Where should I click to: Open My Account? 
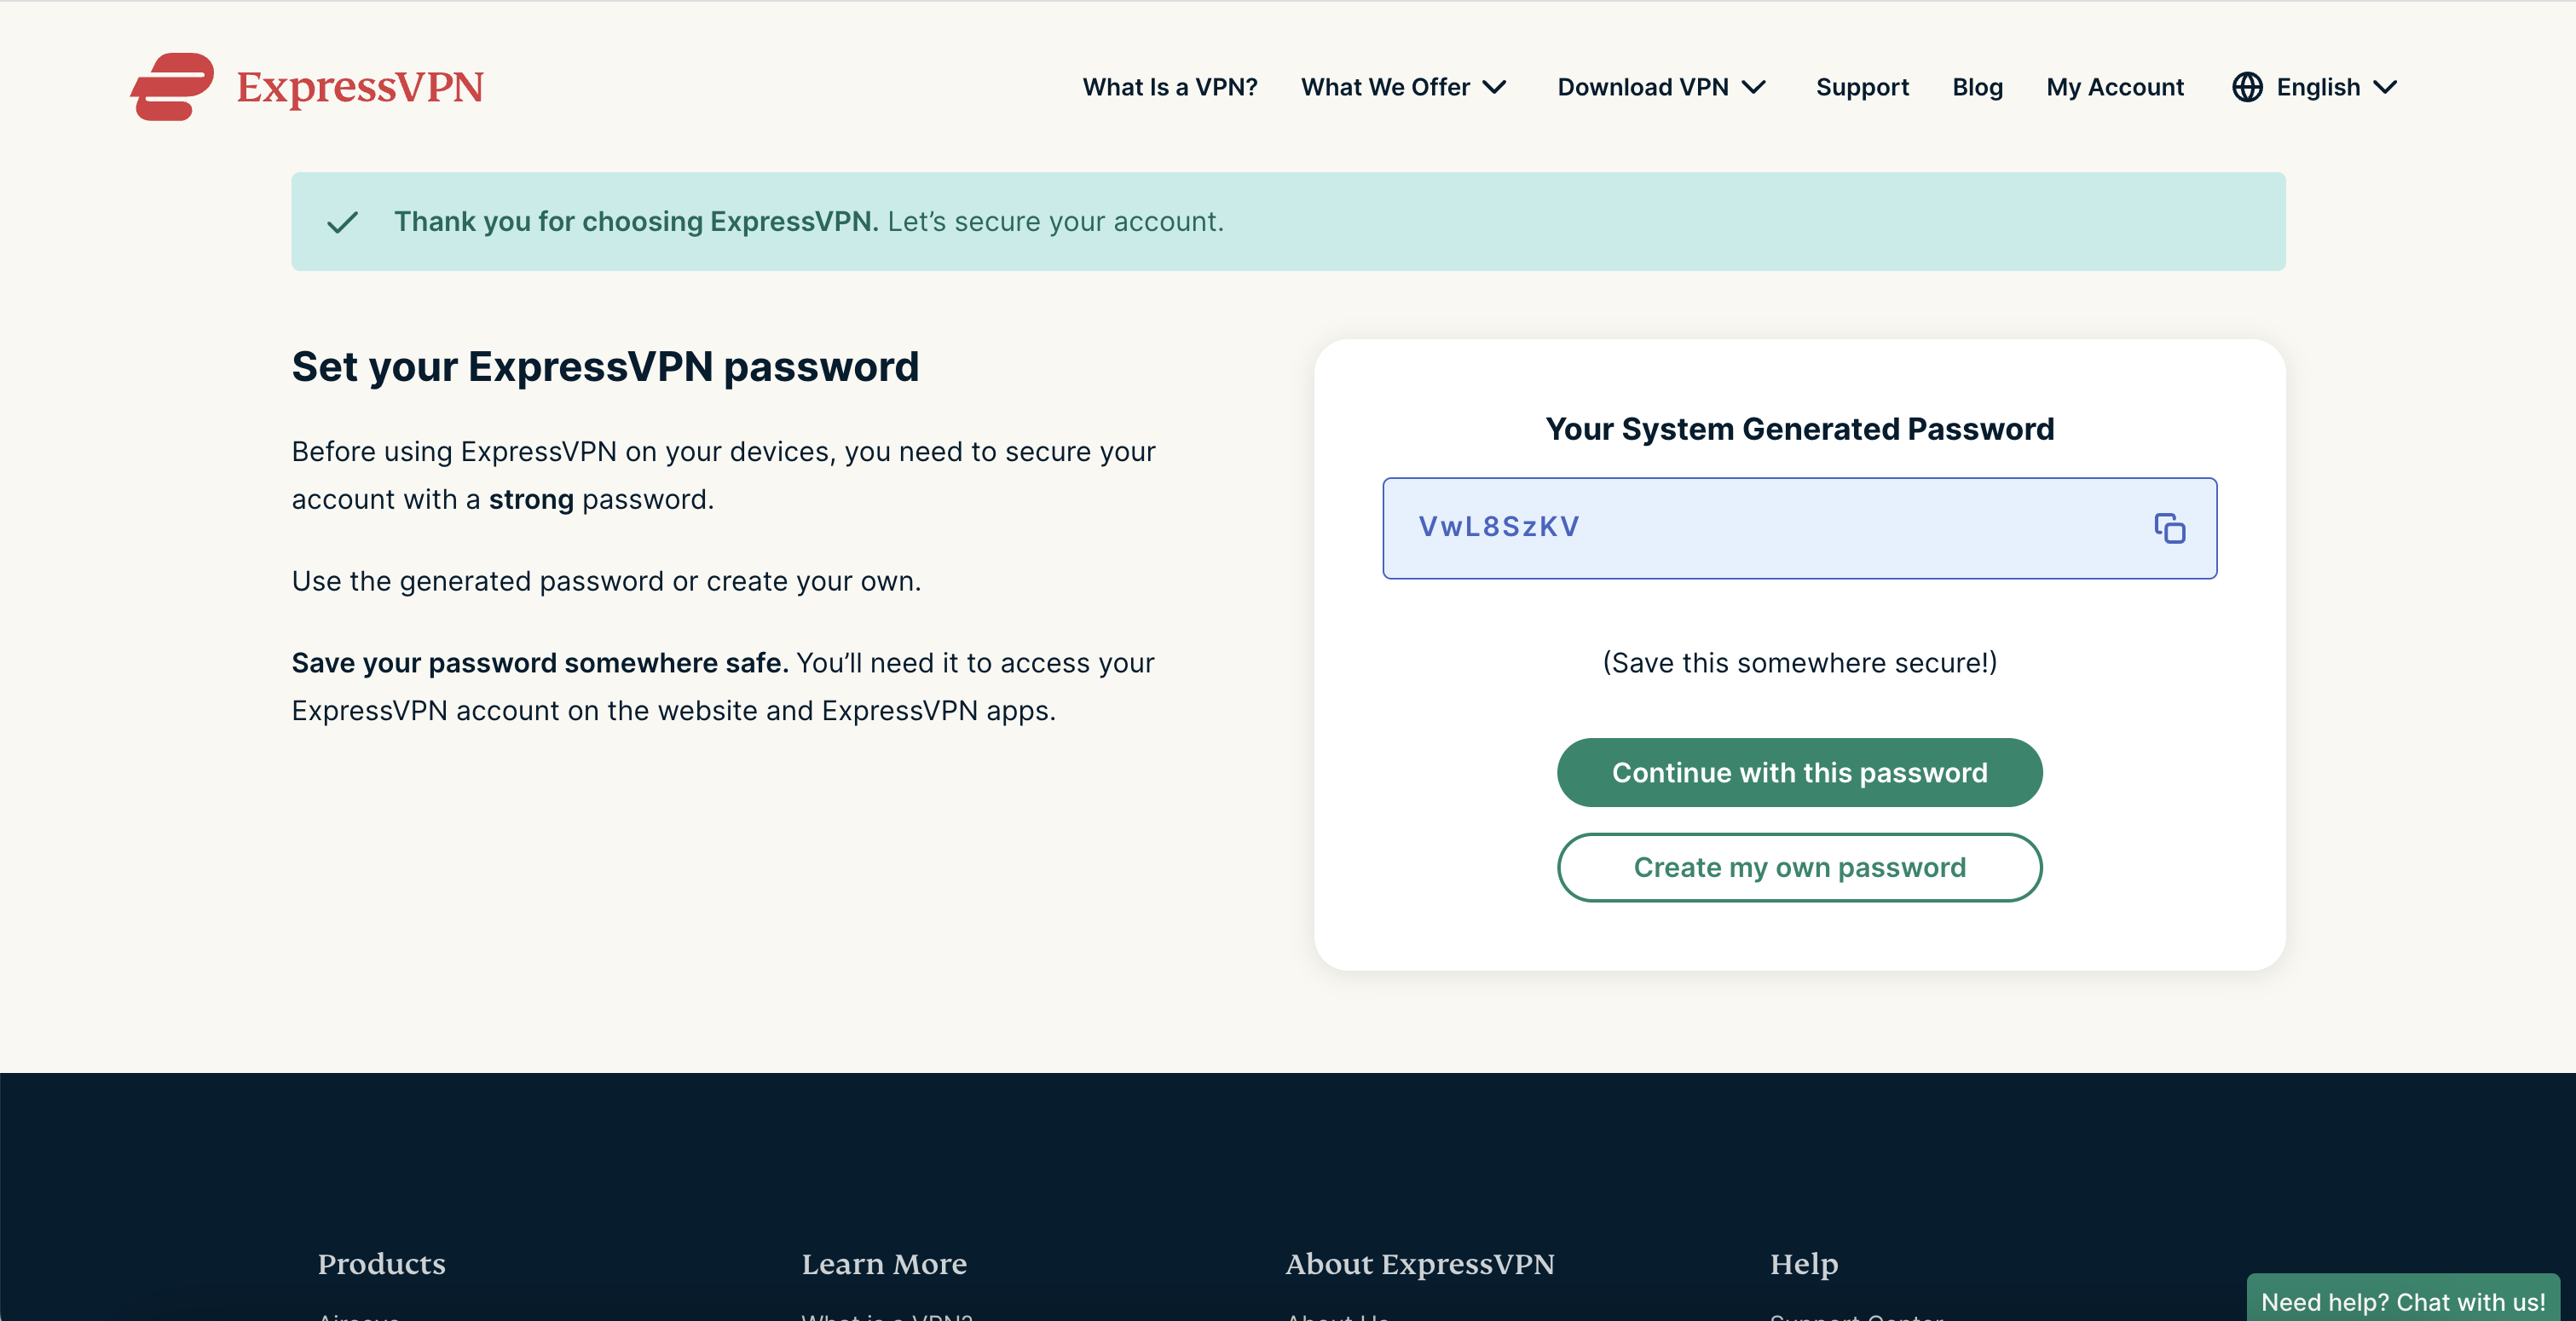tap(2115, 87)
